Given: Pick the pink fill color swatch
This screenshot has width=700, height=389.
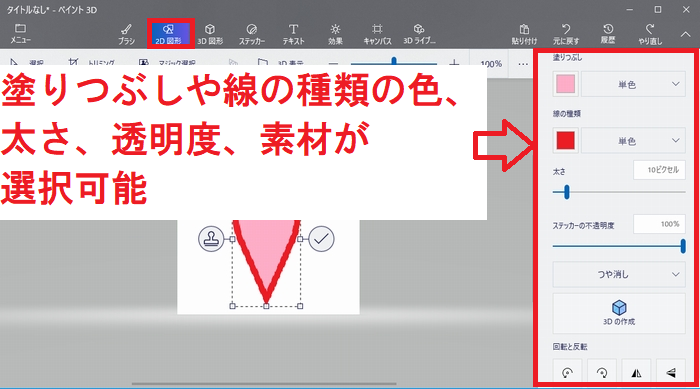Looking at the screenshot, I should click(x=566, y=84).
